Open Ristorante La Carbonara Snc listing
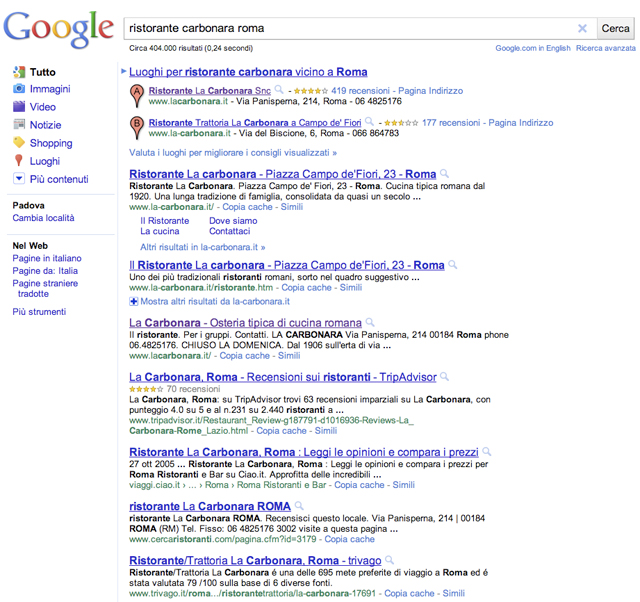Image resolution: width=640 pixels, height=602 pixels. coord(210,91)
